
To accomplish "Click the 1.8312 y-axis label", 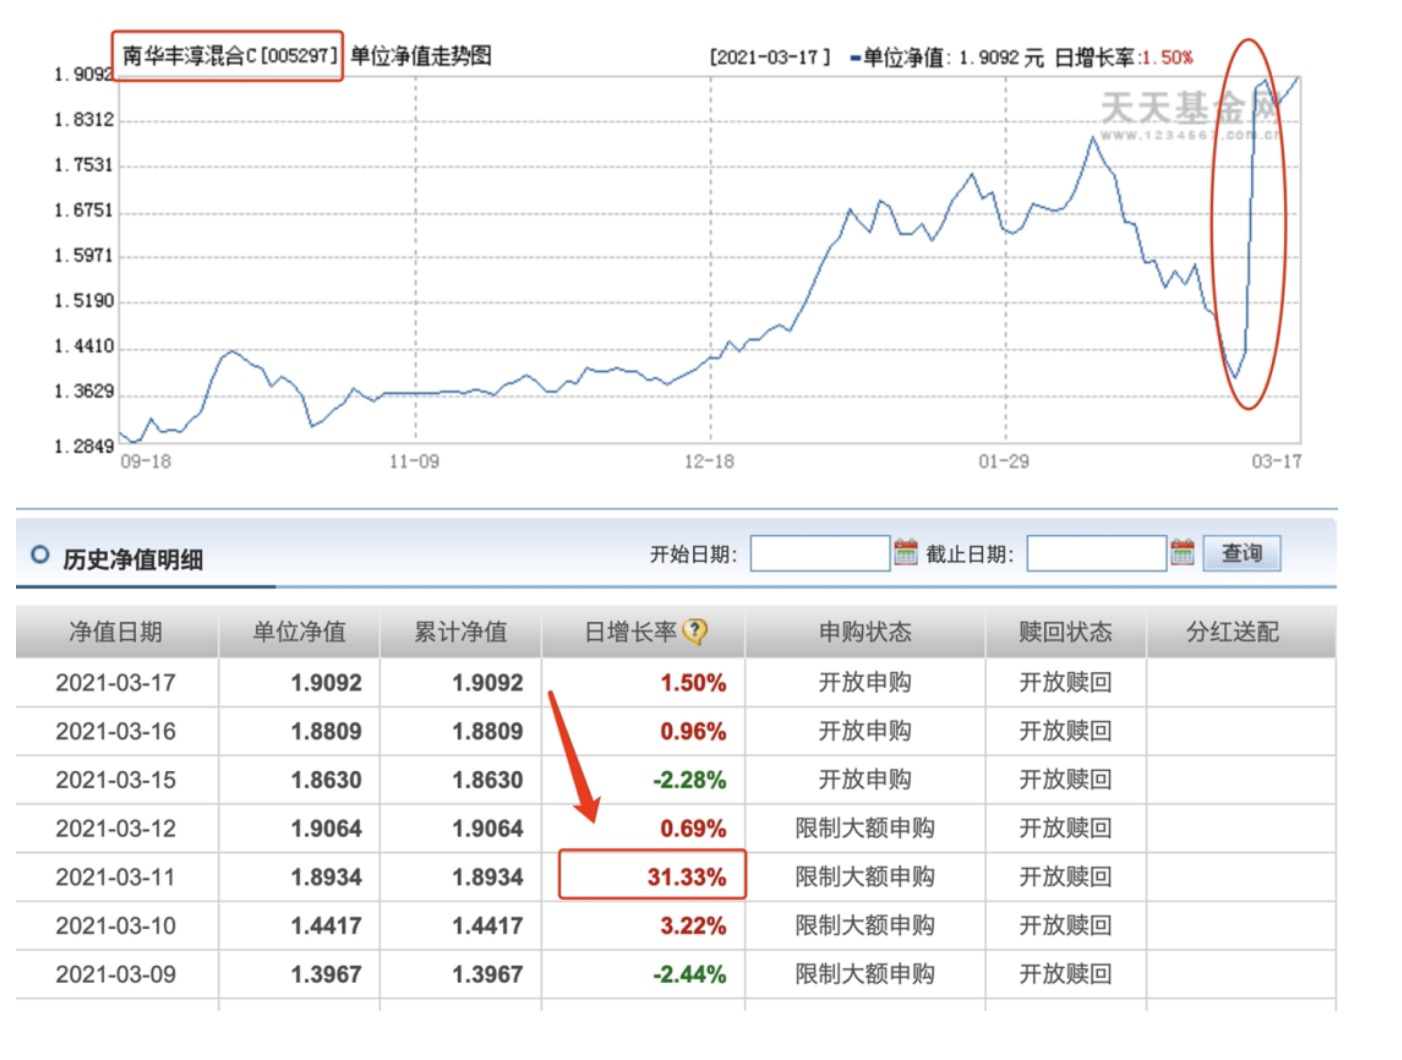I will (x=84, y=120).
